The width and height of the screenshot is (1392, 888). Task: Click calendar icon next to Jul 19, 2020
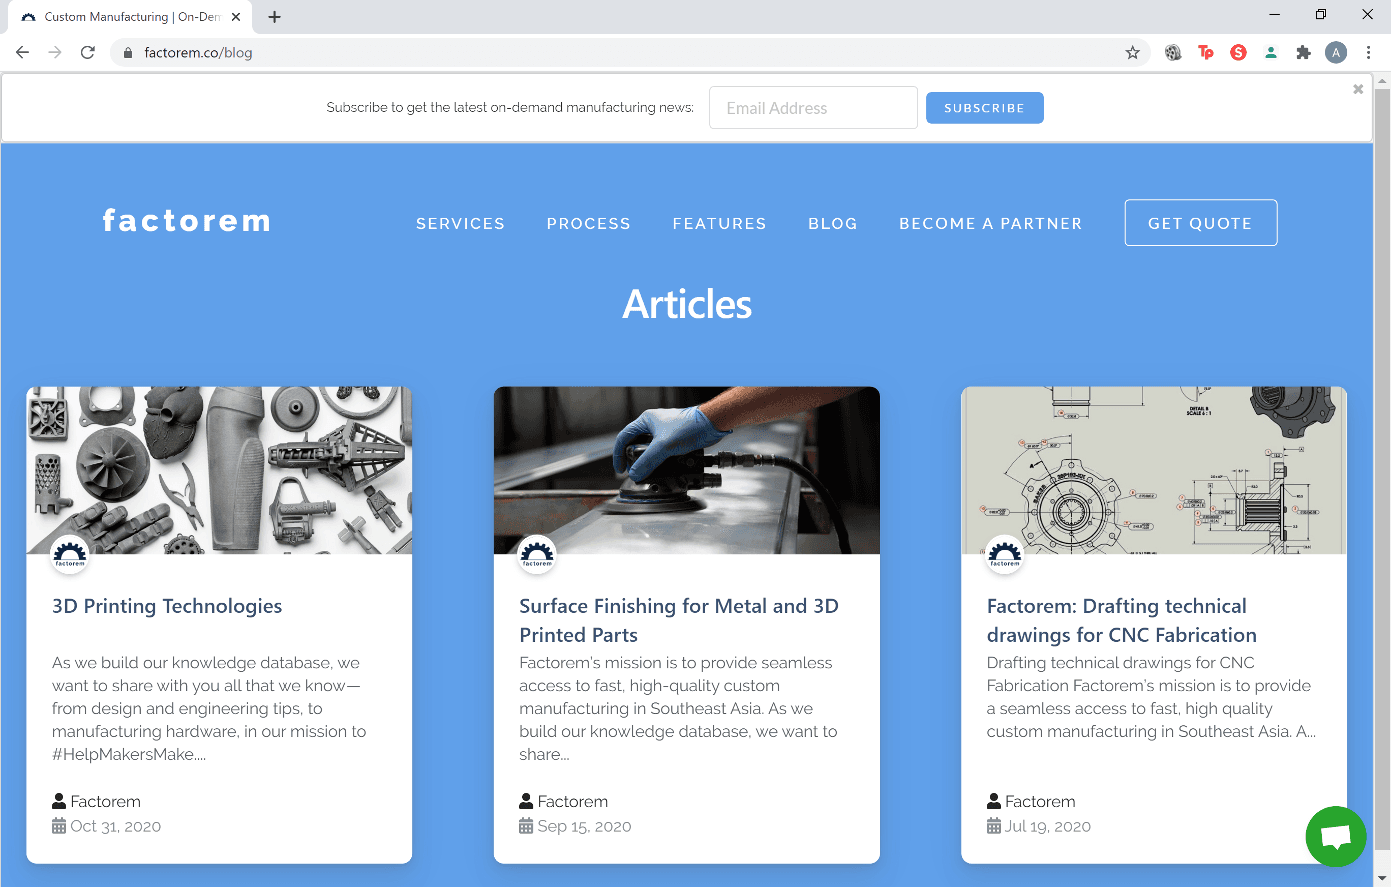click(994, 826)
